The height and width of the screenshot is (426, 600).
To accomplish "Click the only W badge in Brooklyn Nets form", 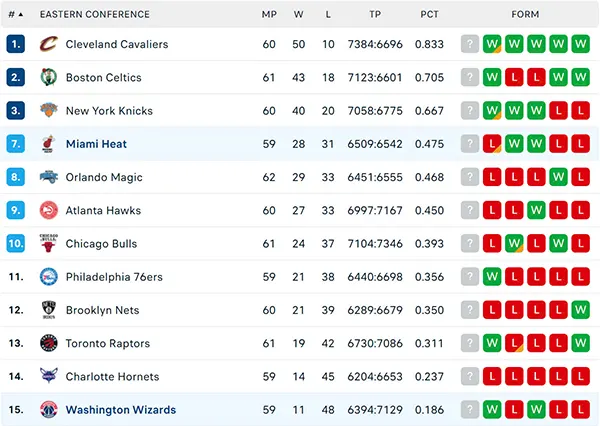I will (x=580, y=310).
